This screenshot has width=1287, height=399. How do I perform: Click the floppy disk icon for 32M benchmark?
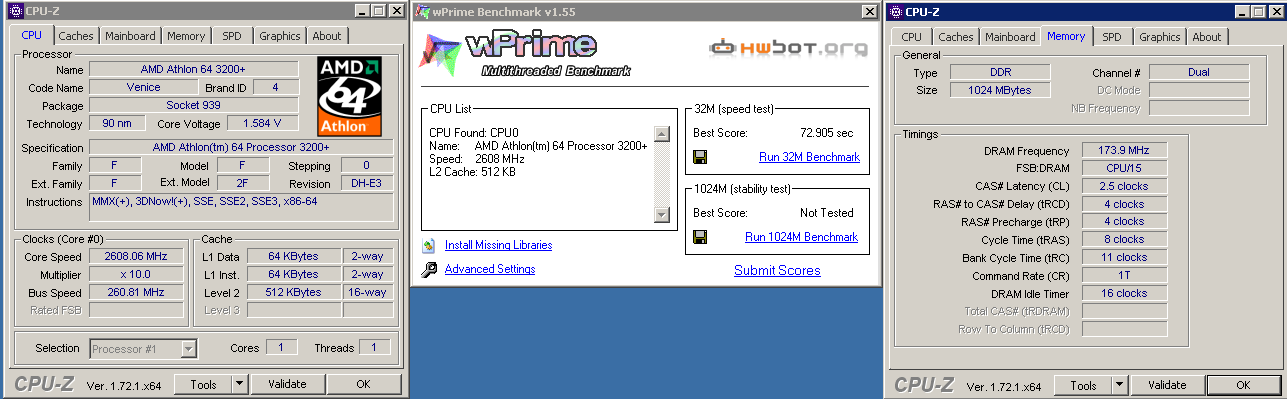(700, 157)
